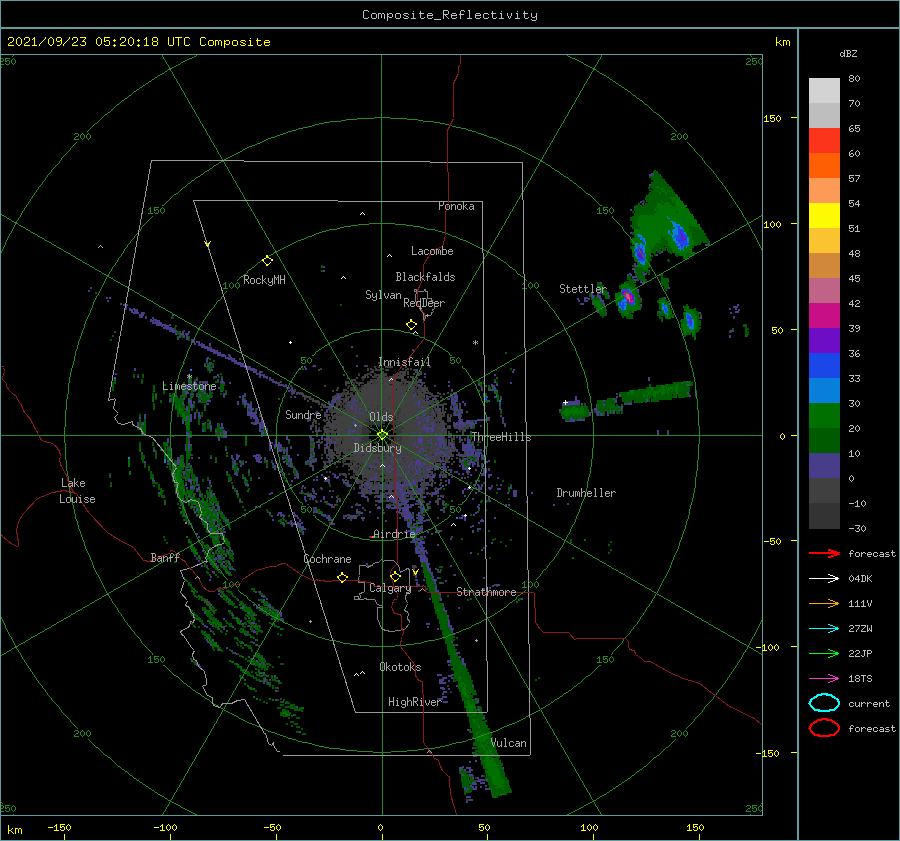Click the cyan current ellipse in legend
Screen dimensions: 900x841
click(824, 703)
